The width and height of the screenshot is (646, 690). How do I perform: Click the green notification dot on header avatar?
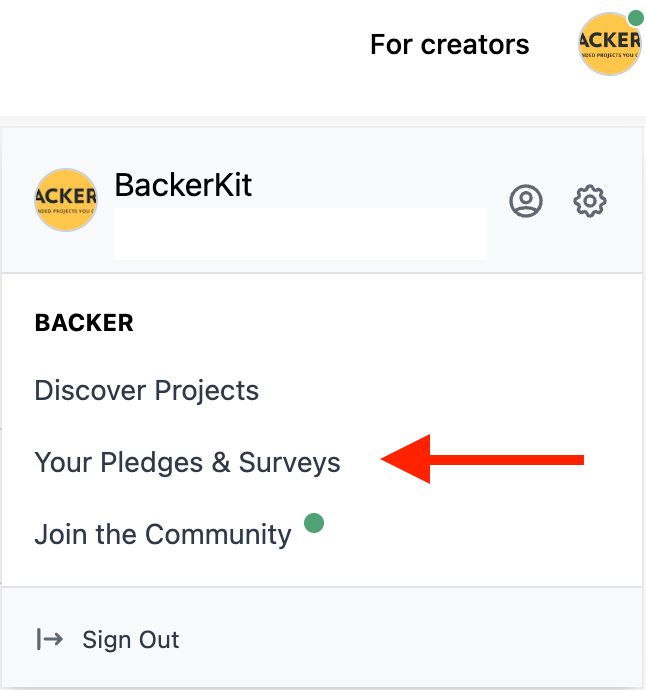(636, 18)
